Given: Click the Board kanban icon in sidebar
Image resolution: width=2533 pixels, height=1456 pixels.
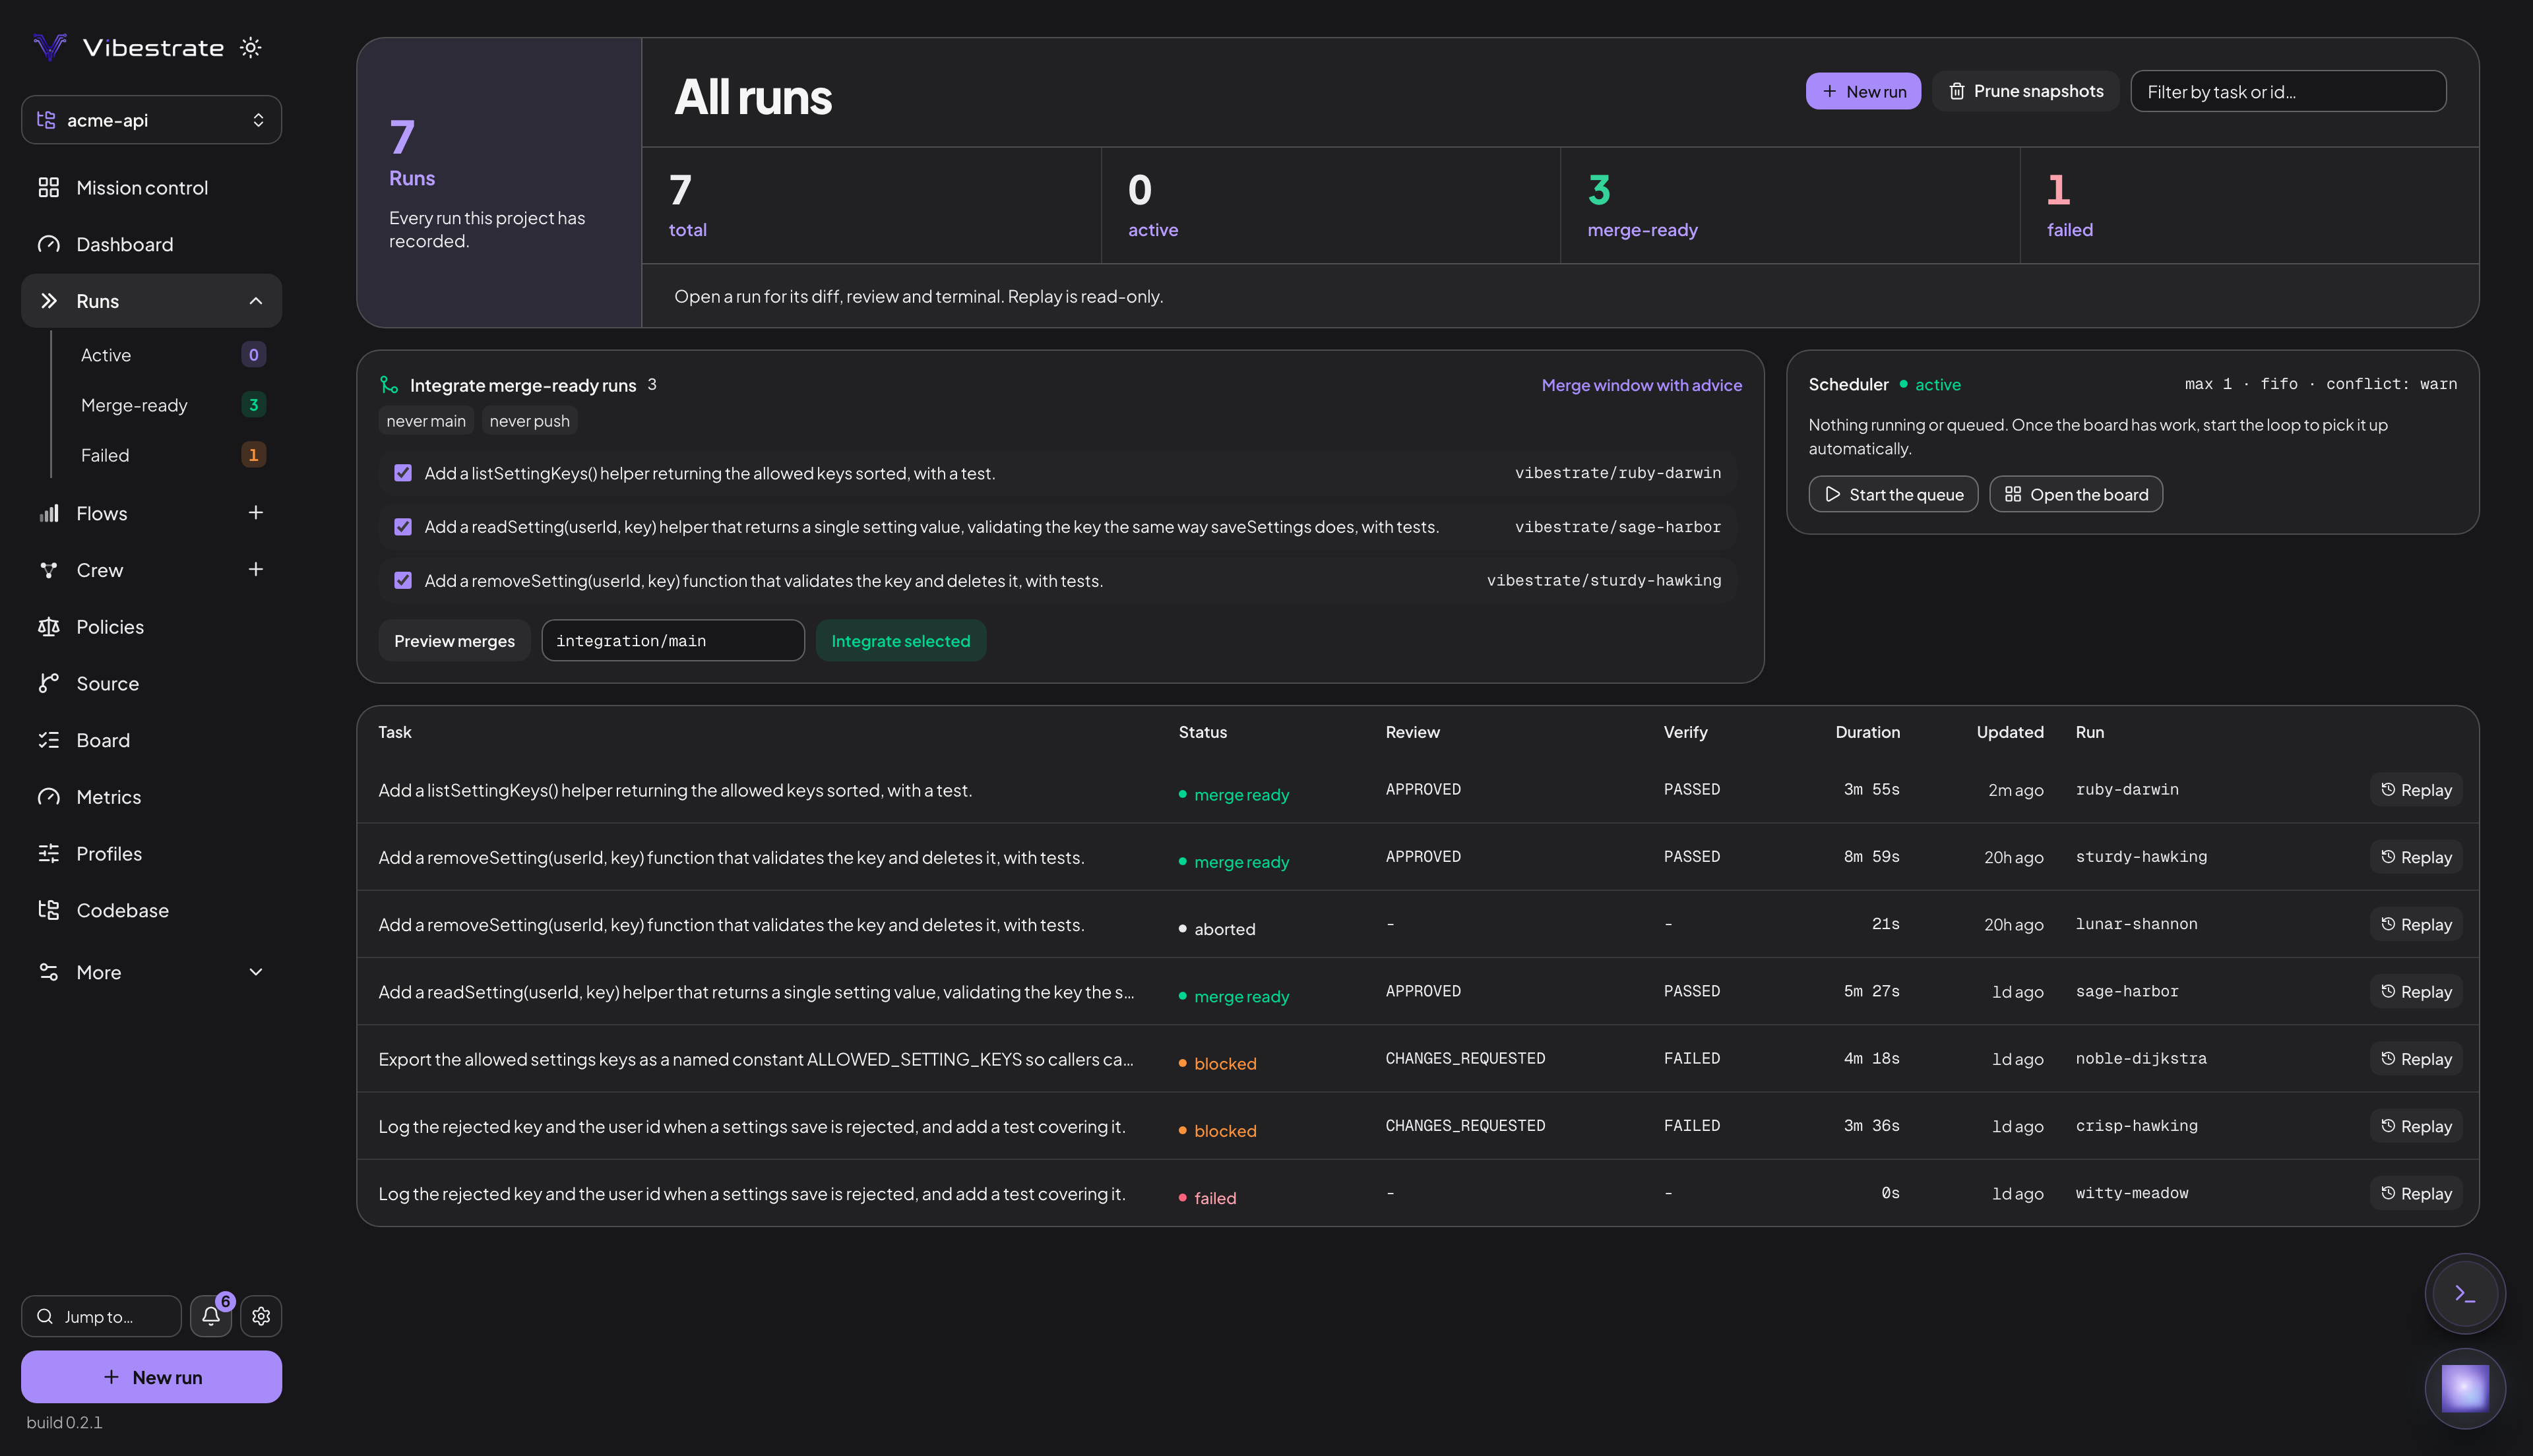Looking at the screenshot, I should coord(48,740).
